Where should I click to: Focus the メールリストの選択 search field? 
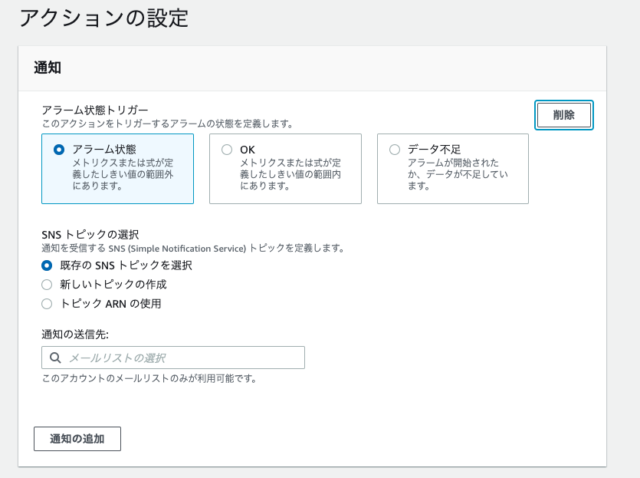(x=173, y=358)
